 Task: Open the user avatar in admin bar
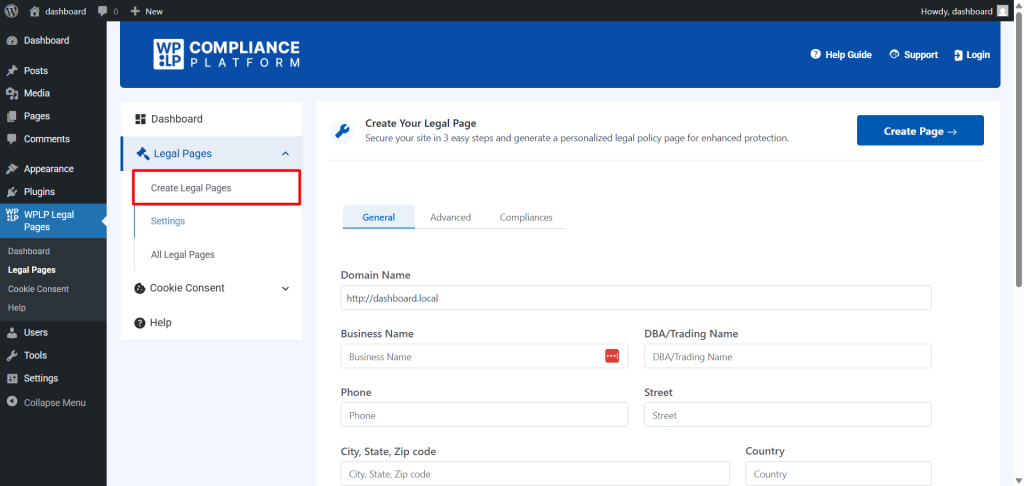point(1002,11)
